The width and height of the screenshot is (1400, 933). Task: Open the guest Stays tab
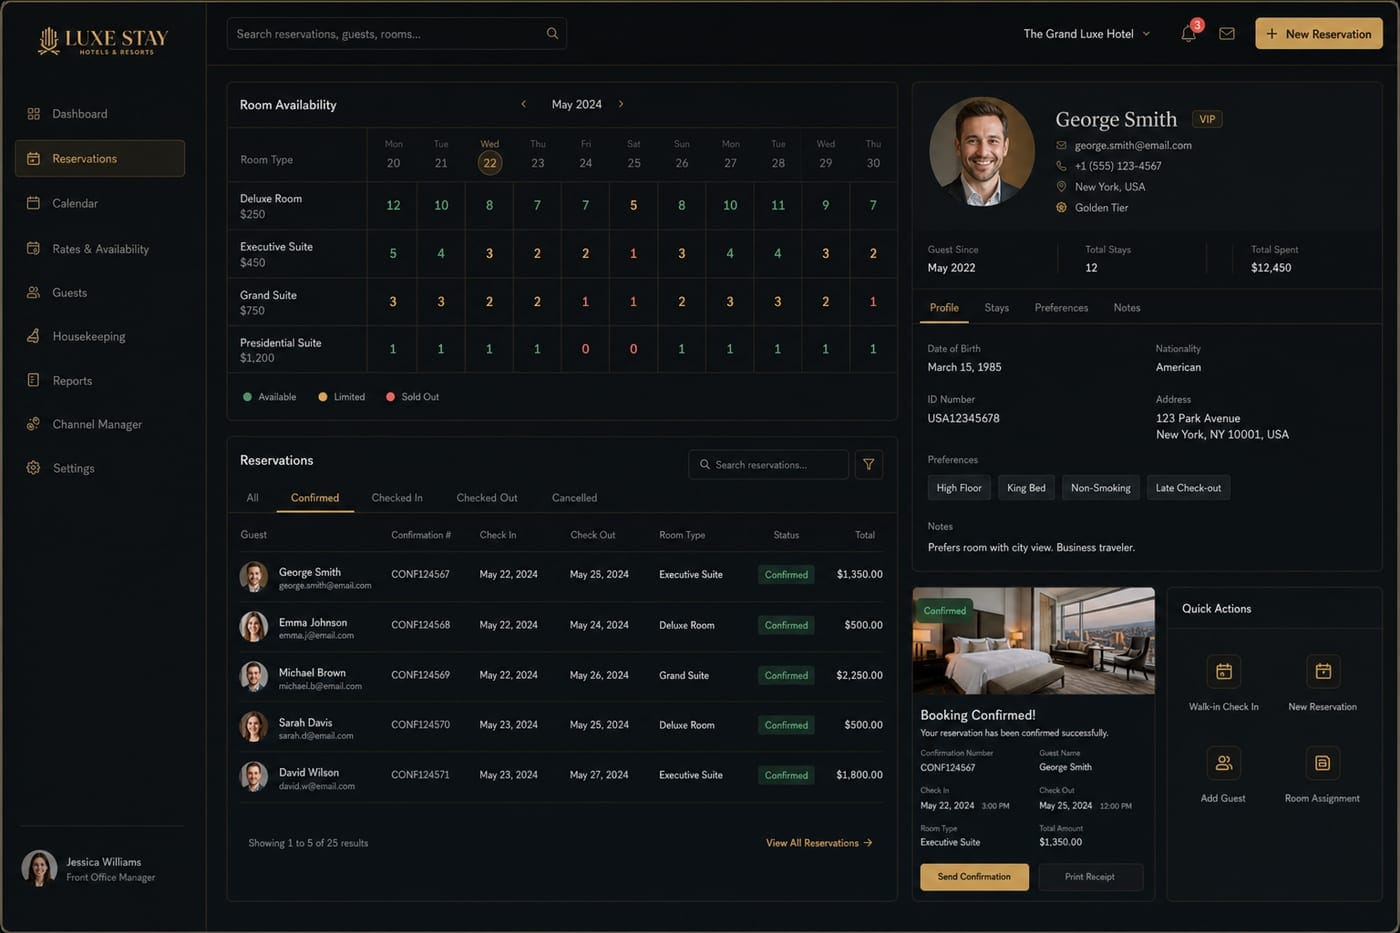pyautogui.click(x=996, y=308)
